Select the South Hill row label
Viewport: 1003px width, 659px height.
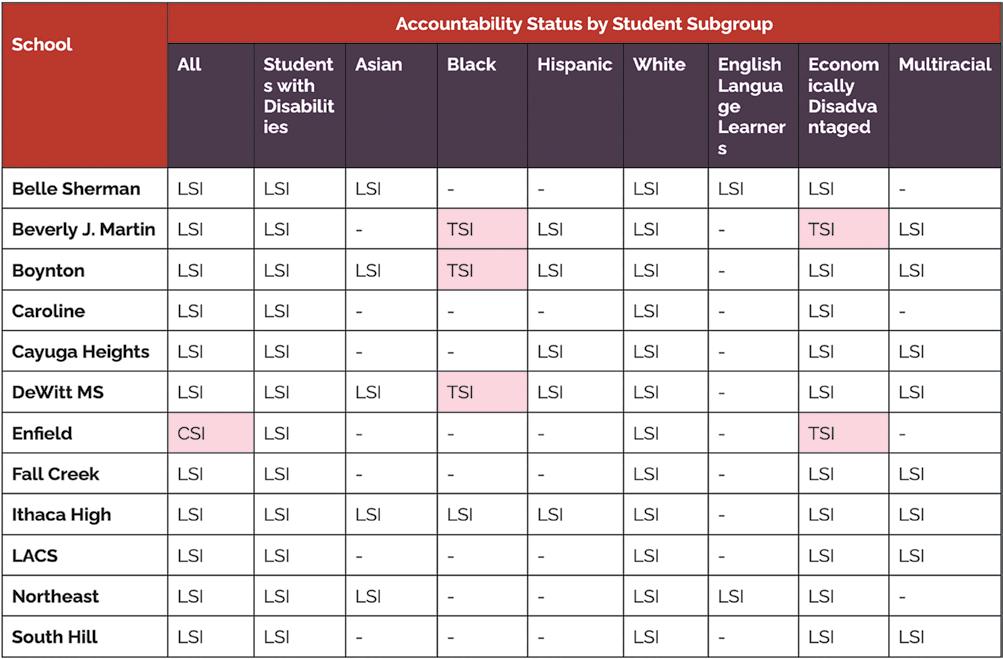(55, 637)
